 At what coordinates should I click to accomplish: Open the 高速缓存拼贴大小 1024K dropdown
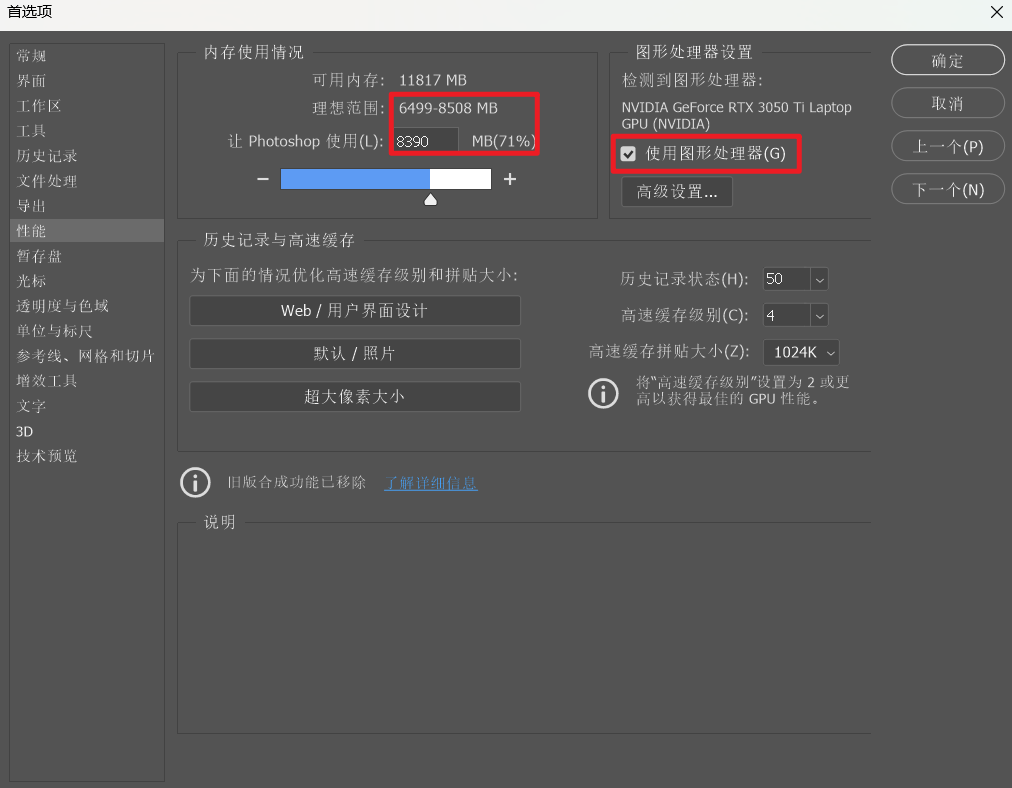coord(801,352)
